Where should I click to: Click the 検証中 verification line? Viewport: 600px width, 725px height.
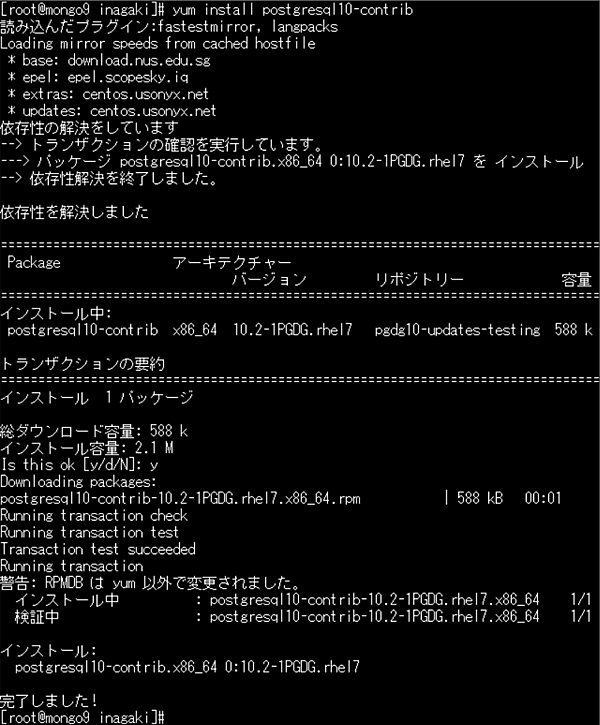pos(303,616)
